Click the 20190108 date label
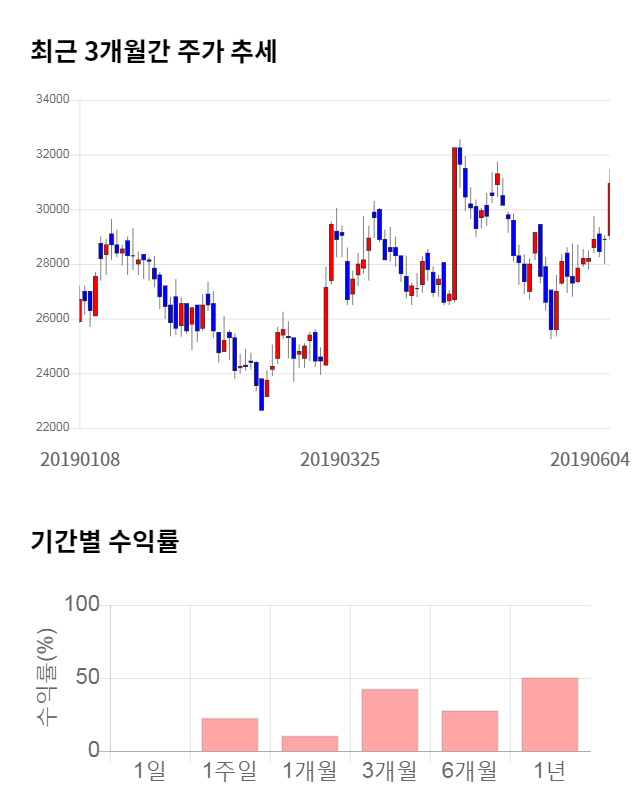The height and width of the screenshot is (810, 640). pos(80,459)
